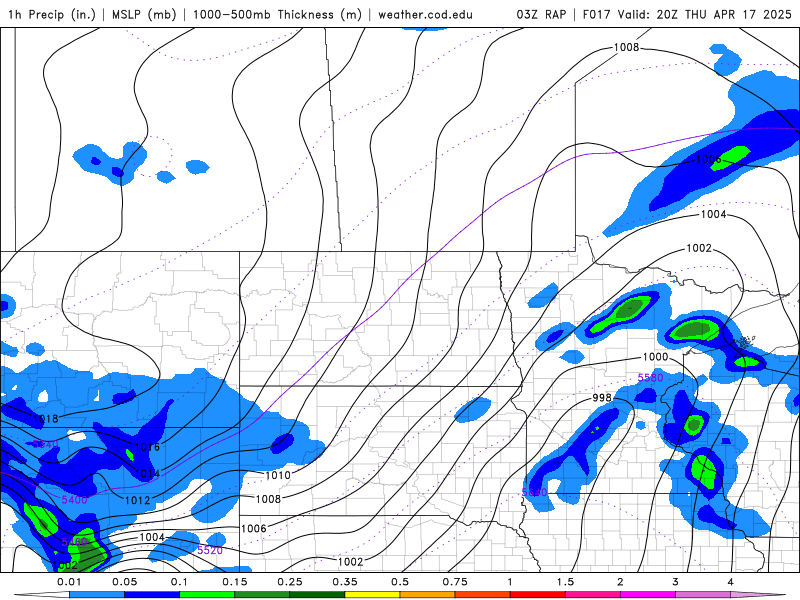
Task: Click the legend value 3
Action: tap(676, 582)
